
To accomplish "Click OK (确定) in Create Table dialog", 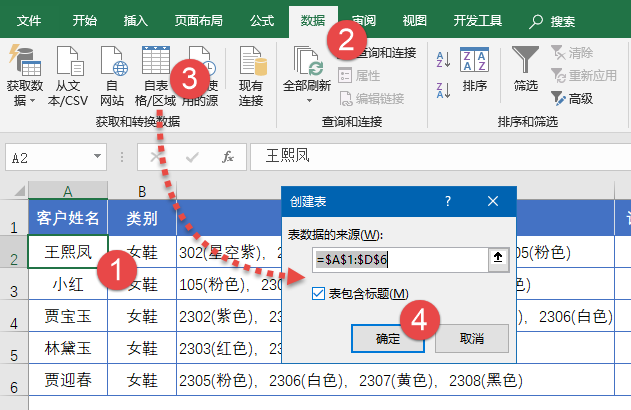I will tap(388, 338).
